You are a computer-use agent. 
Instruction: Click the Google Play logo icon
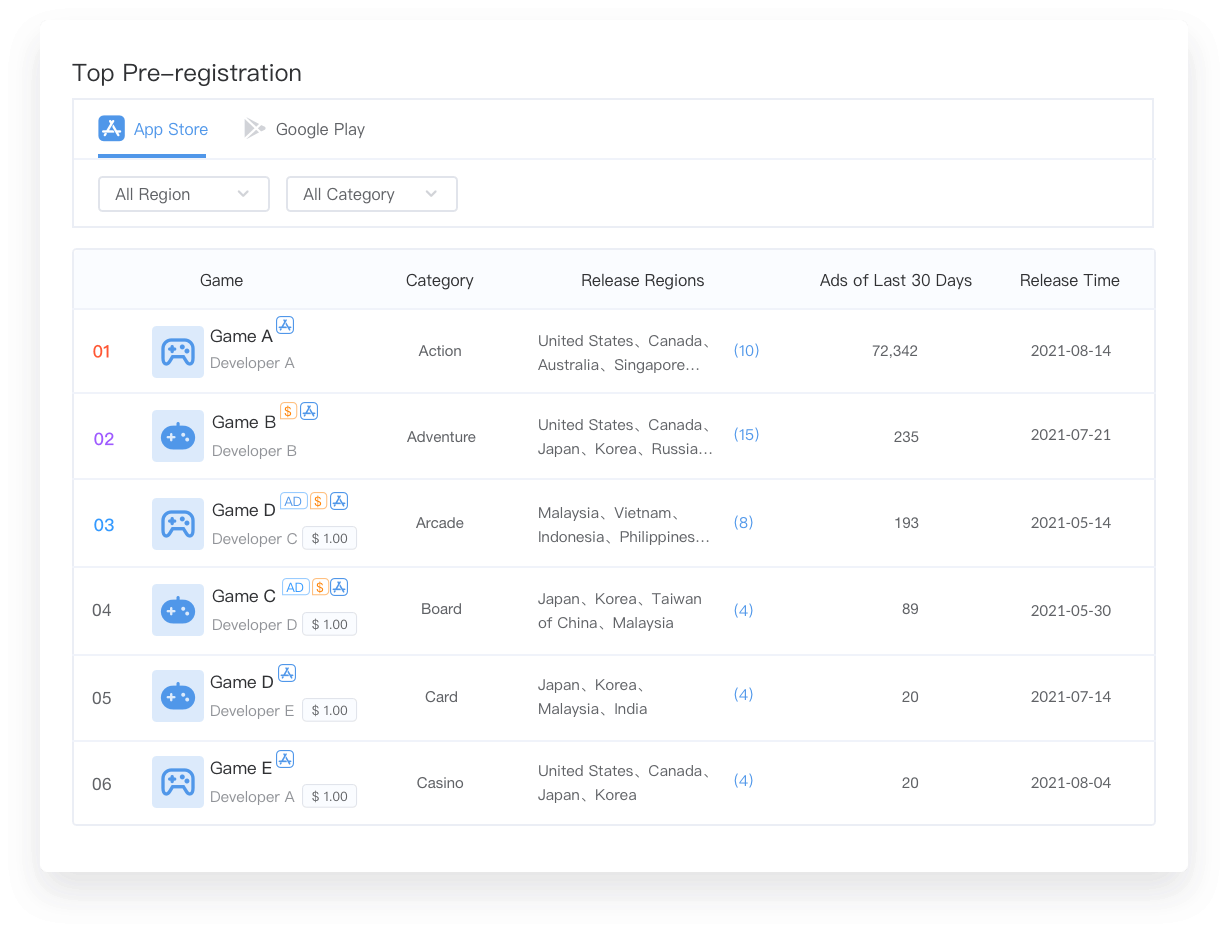coord(254,128)
